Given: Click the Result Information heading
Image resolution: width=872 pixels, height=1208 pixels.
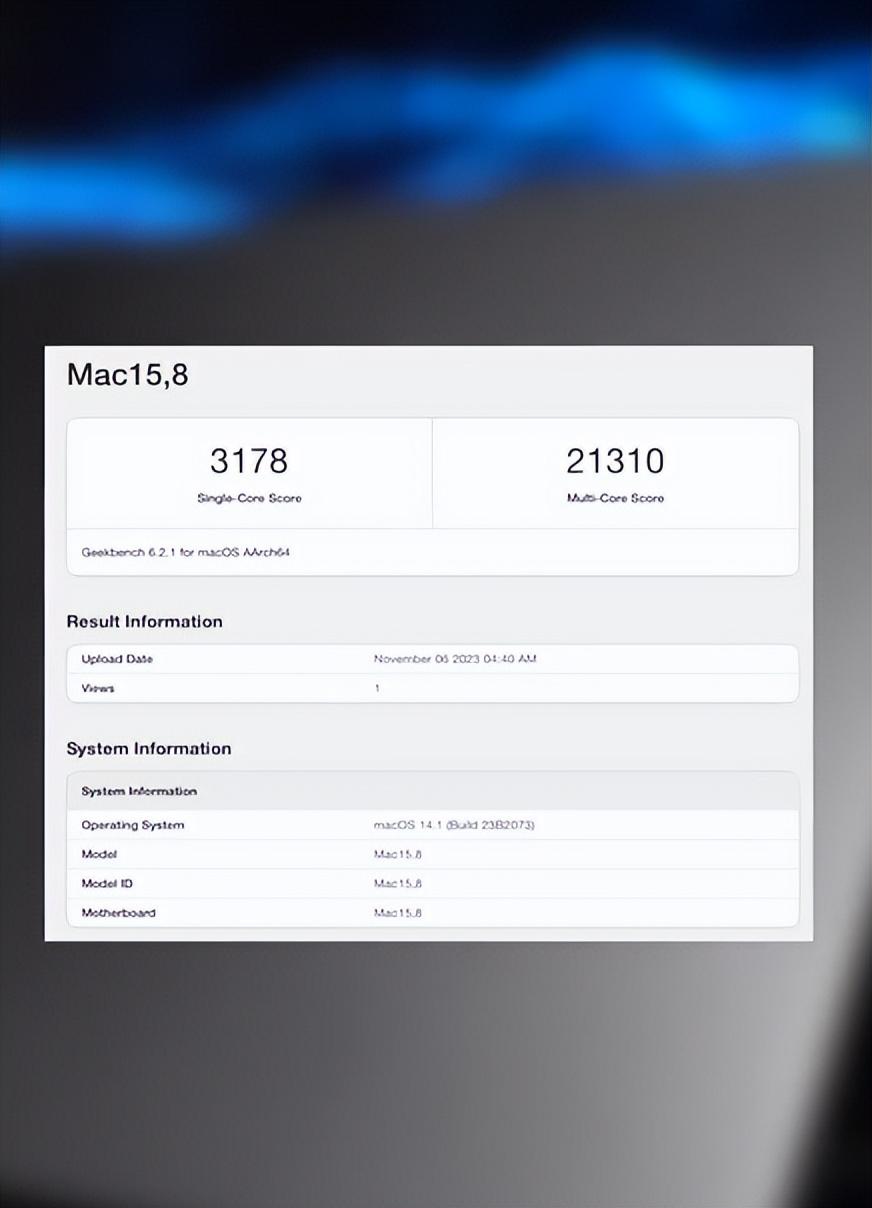Looking at the screenshot, I should [145, 622].
